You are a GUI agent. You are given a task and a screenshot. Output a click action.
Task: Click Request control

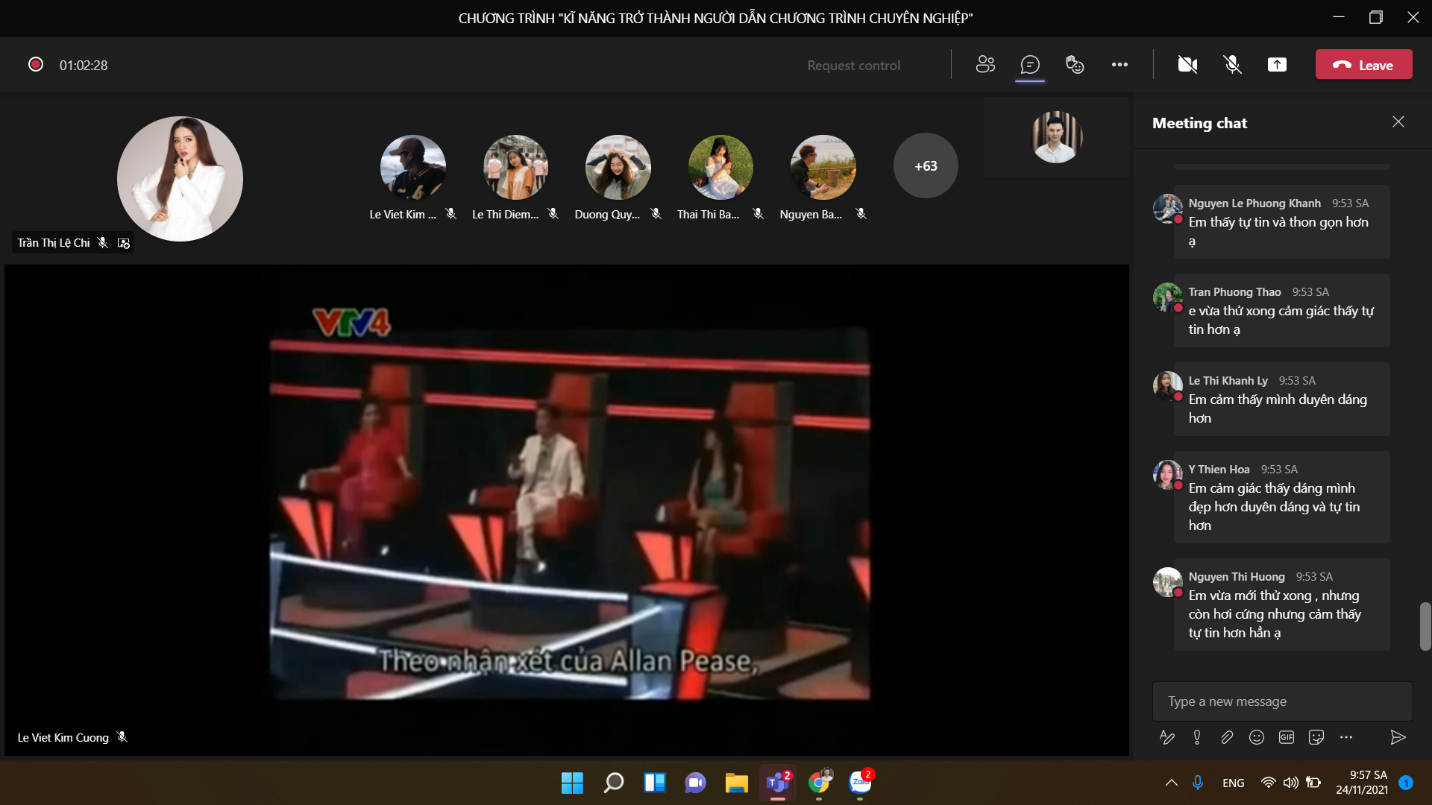(854, 65)
